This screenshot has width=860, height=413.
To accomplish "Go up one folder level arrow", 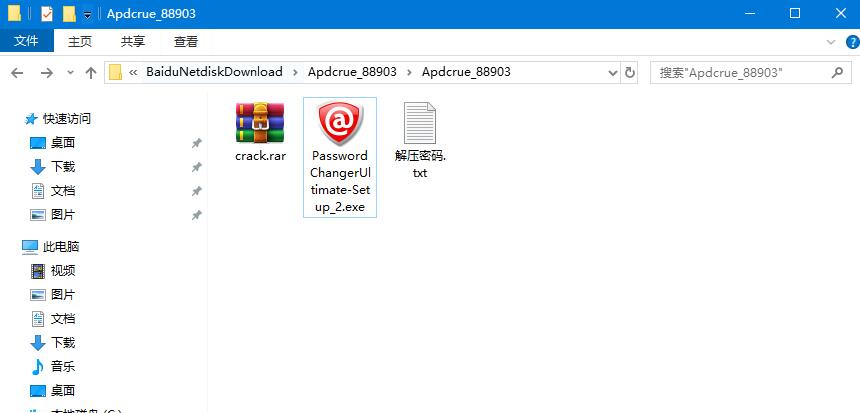I will (90, 72).
